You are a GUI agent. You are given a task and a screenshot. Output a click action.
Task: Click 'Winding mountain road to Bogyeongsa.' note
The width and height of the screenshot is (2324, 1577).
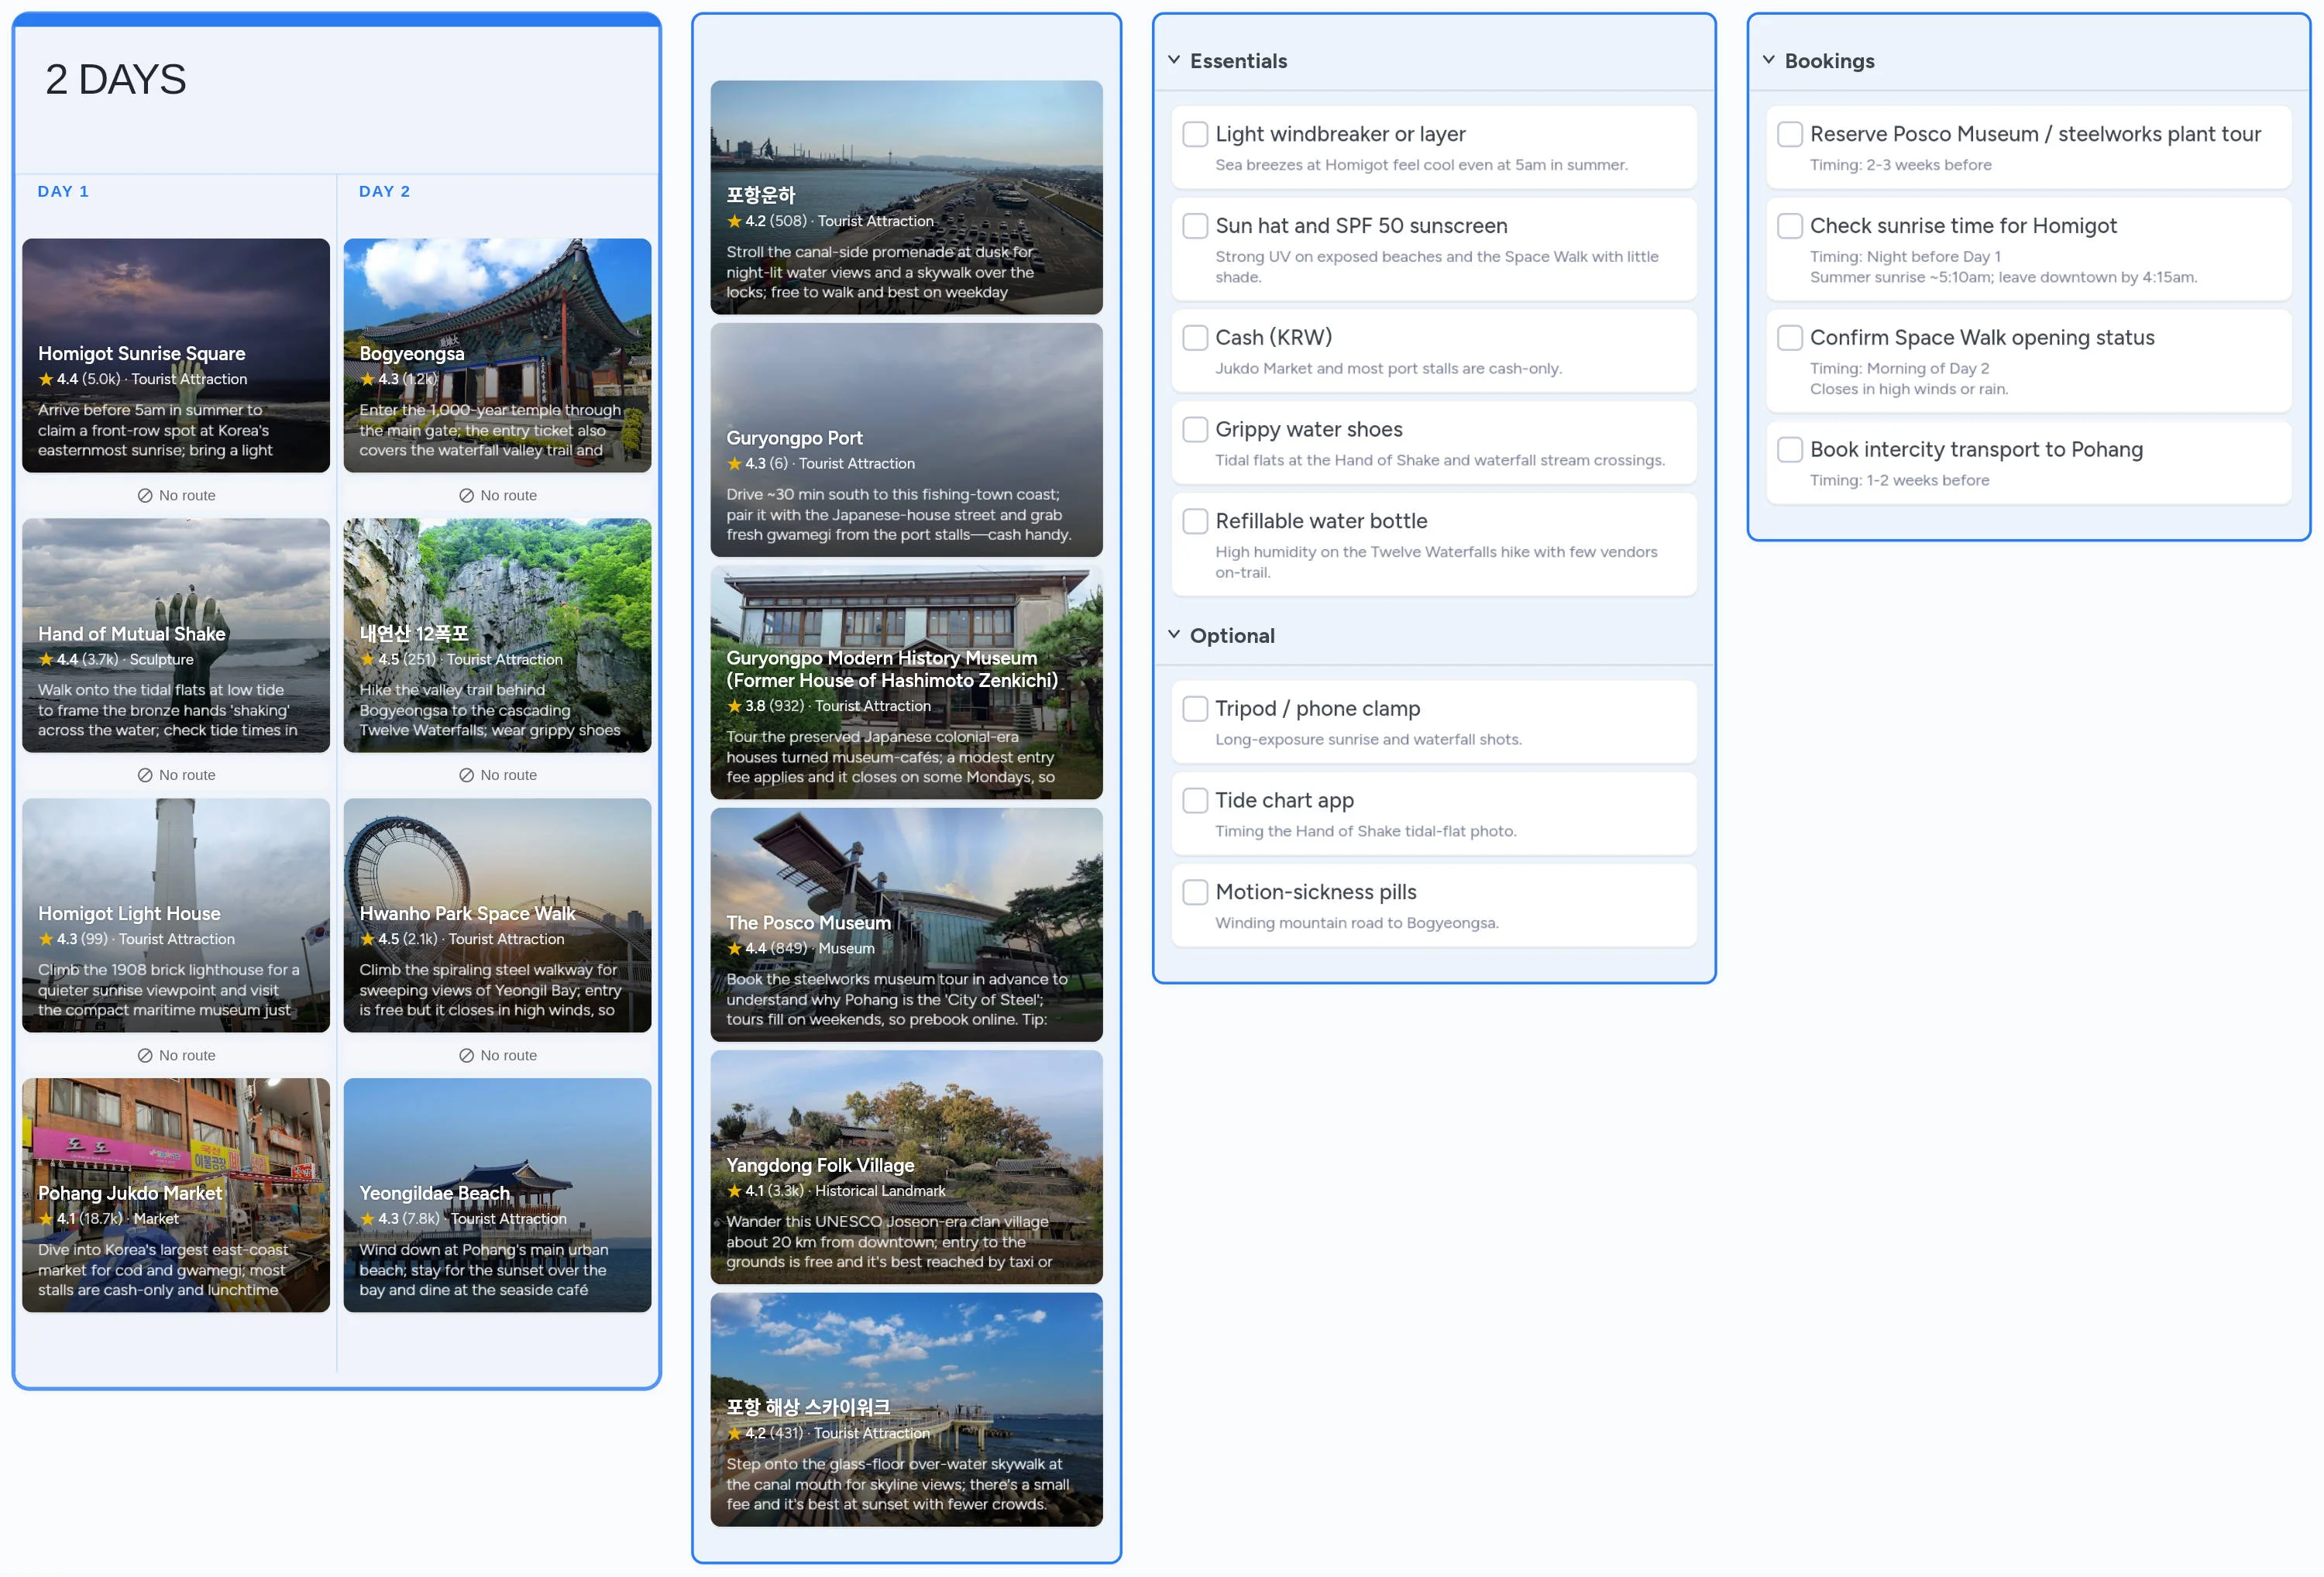point(1356,923)
